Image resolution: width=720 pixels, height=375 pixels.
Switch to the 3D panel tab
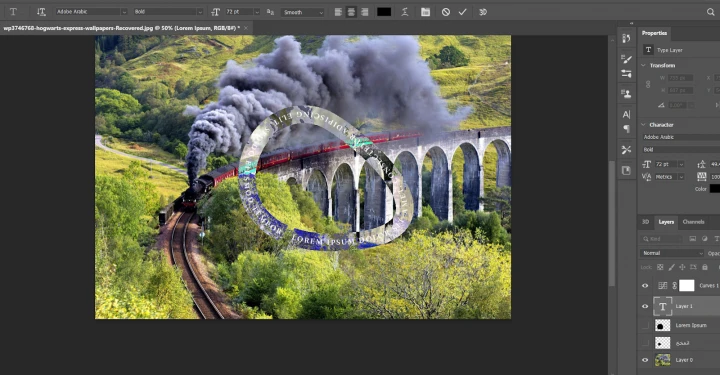[x=645, y=222]
